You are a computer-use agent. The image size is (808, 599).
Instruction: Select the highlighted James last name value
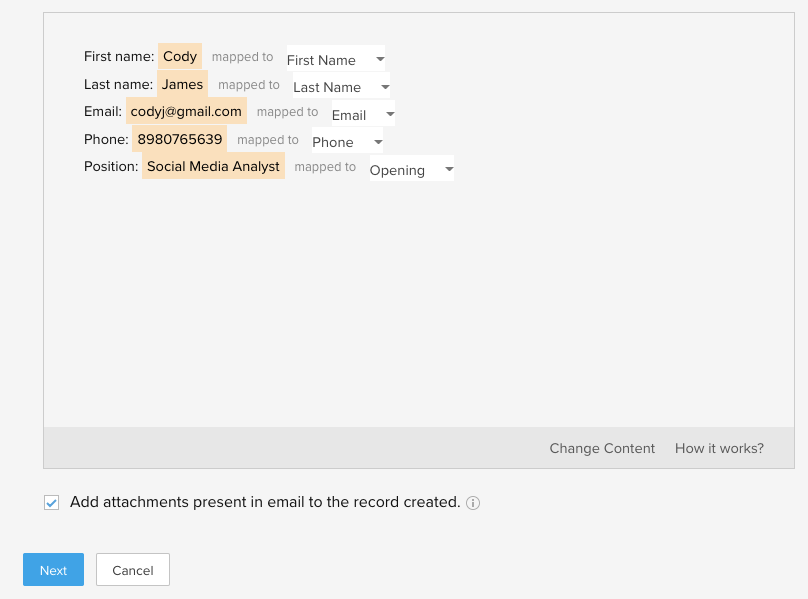tap(182, 85)
